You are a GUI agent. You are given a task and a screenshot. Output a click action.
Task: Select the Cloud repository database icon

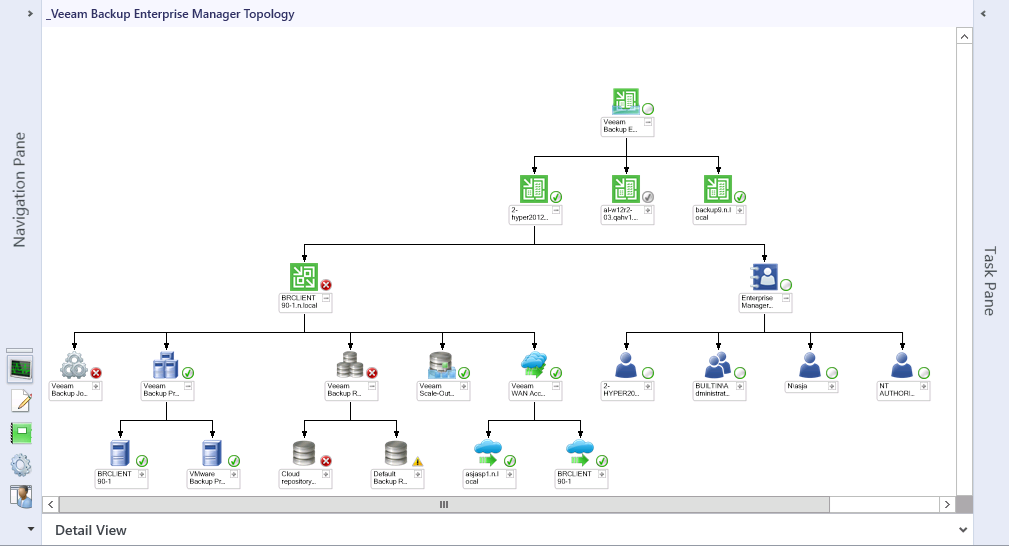304,453
